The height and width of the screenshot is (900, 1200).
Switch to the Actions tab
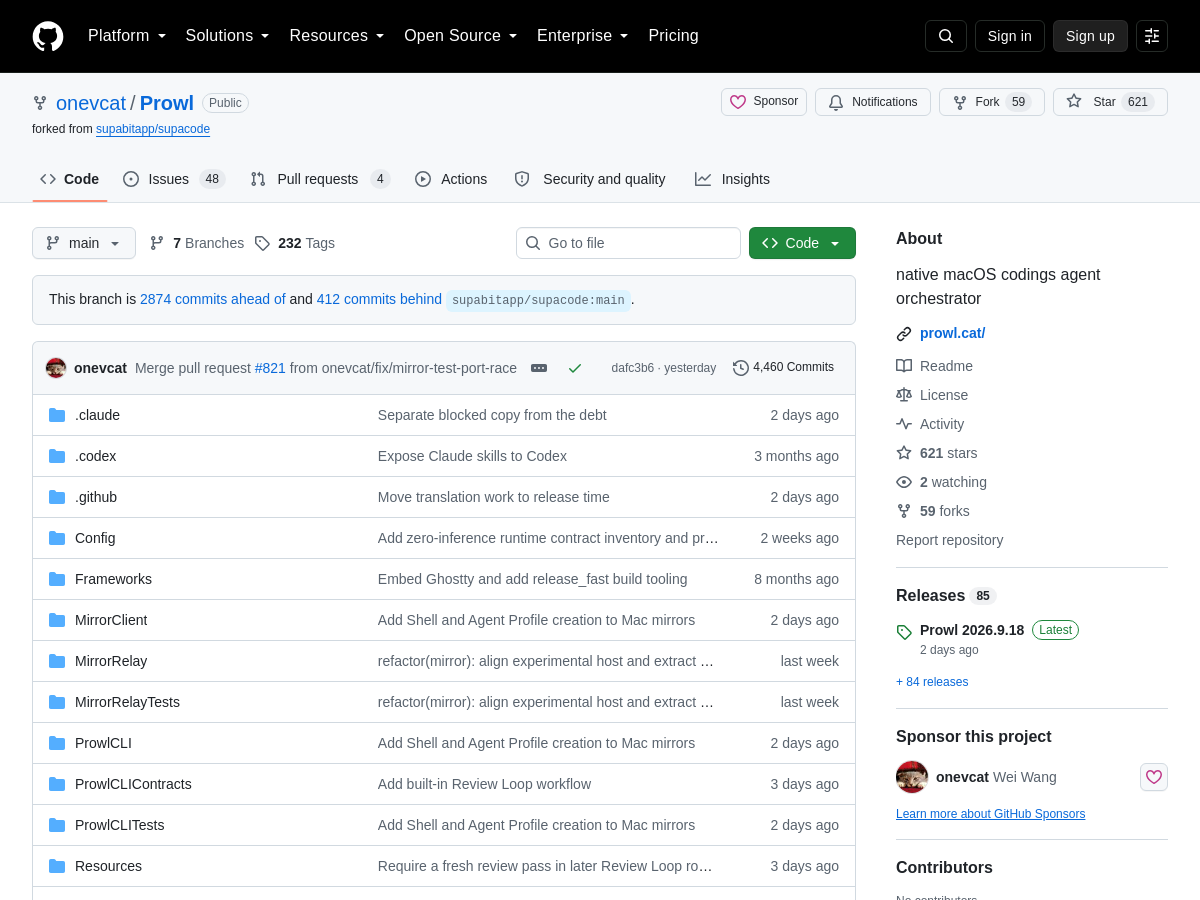pos(451,179)
